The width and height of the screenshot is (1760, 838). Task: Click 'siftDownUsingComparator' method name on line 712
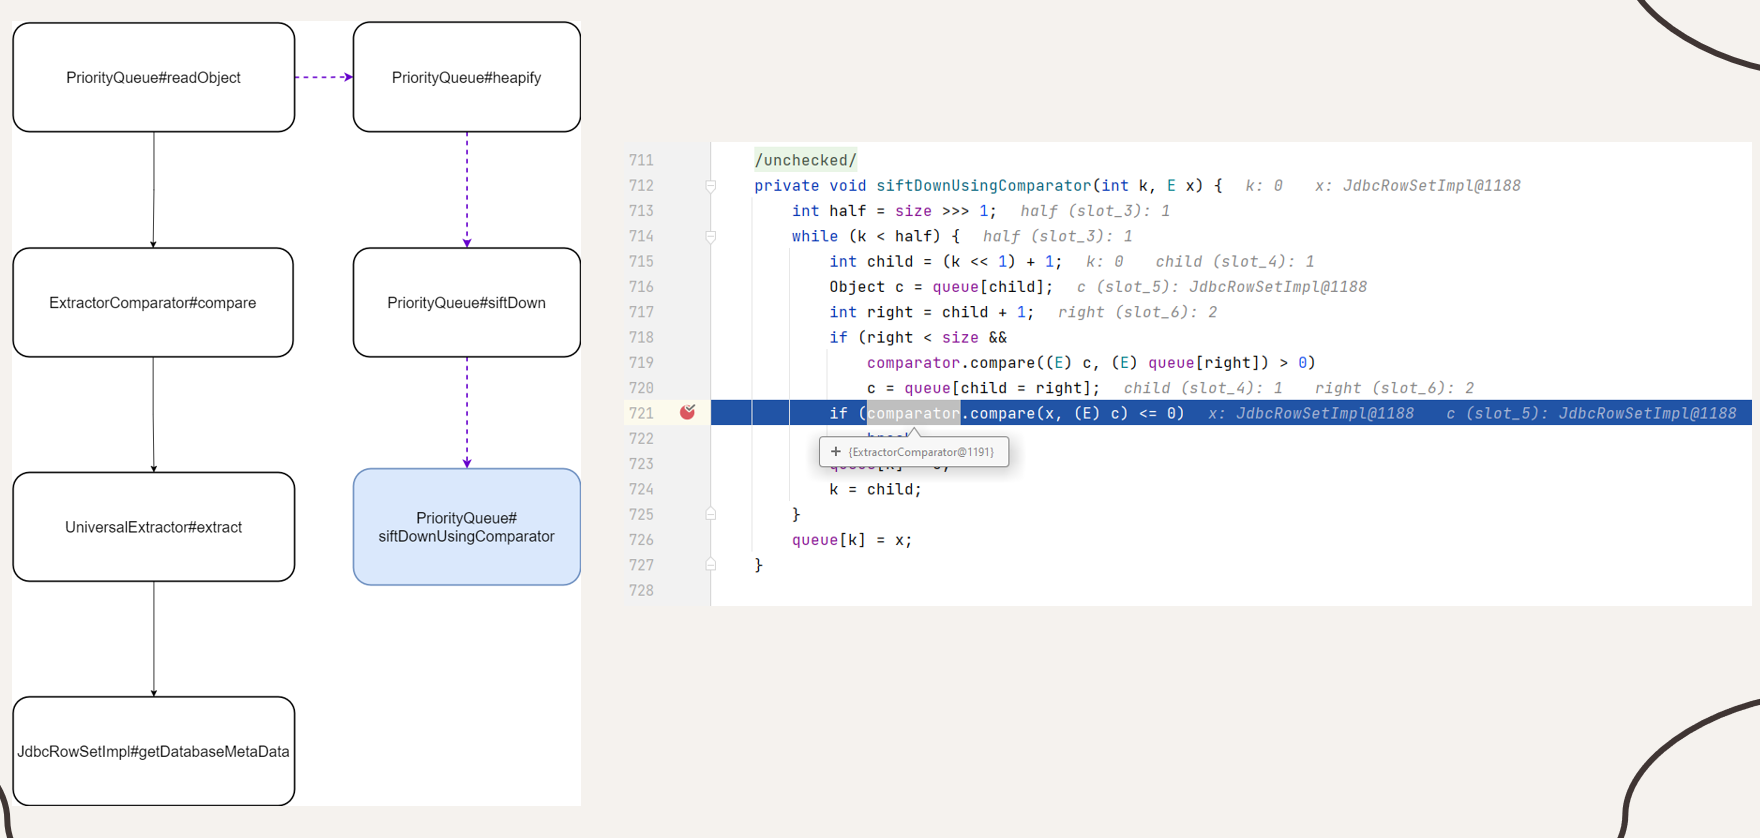(984, 186)
